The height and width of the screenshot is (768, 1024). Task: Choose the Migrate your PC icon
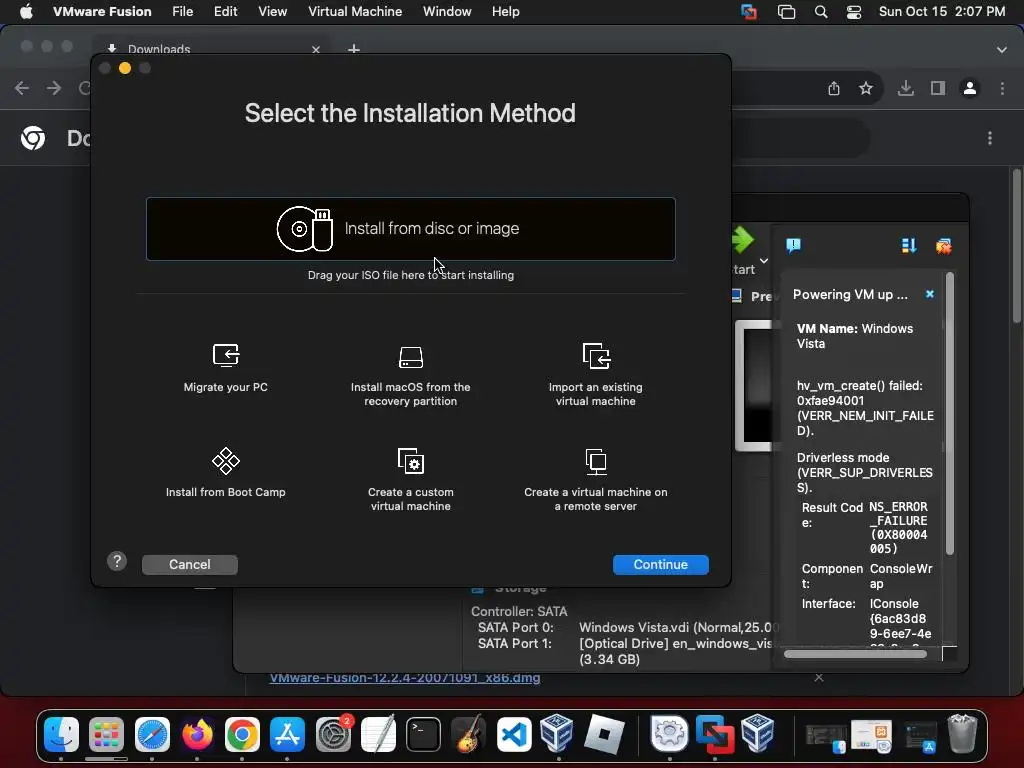[226, 355]
